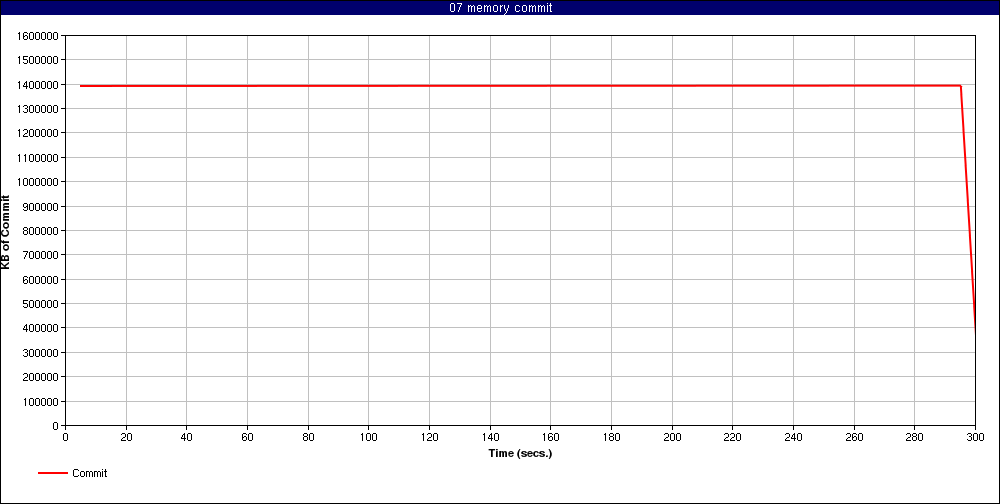Click the y-axis label 900000

click(42, 206)
